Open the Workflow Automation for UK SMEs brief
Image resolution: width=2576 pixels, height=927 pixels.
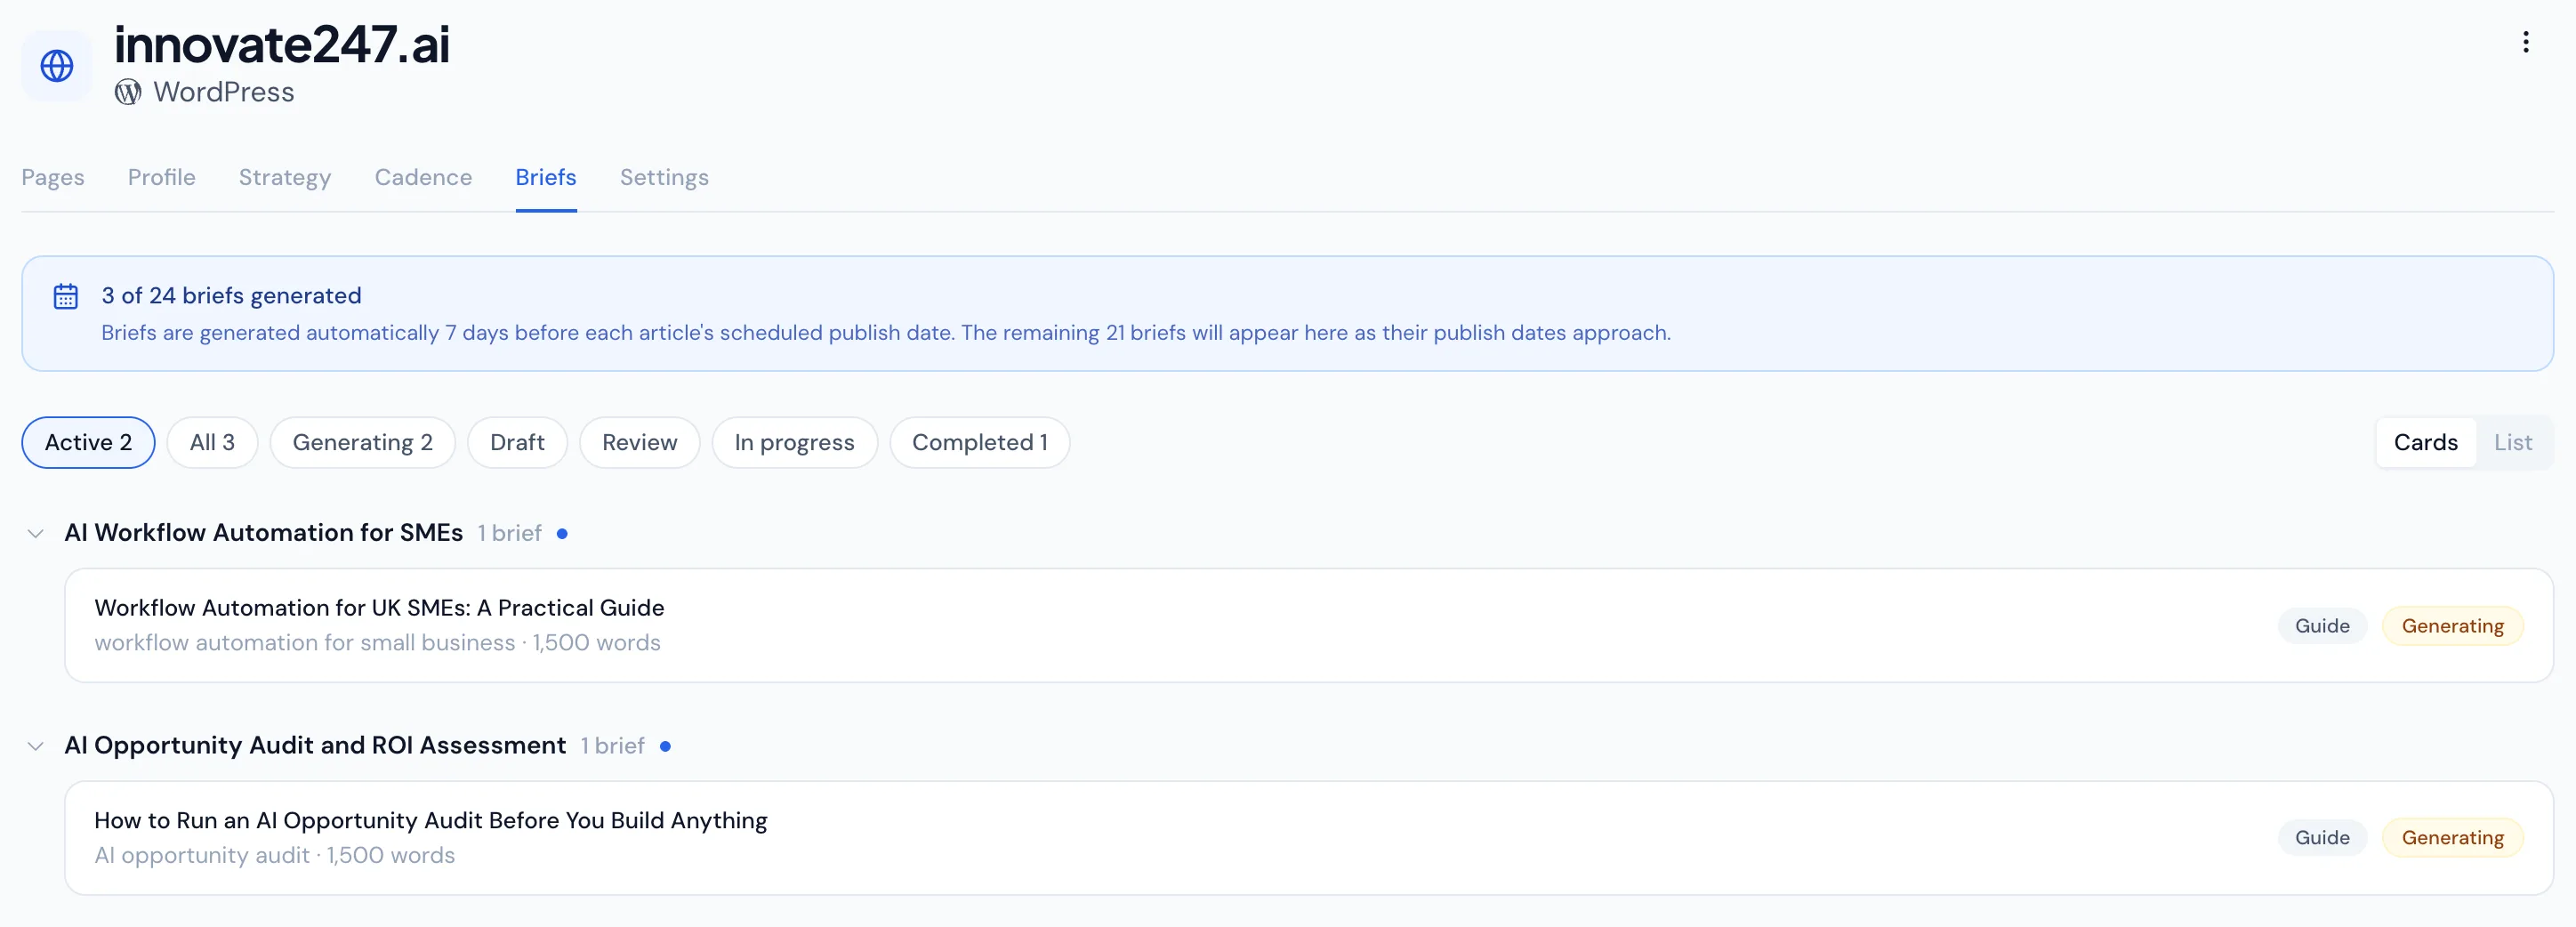coord(379,607)
